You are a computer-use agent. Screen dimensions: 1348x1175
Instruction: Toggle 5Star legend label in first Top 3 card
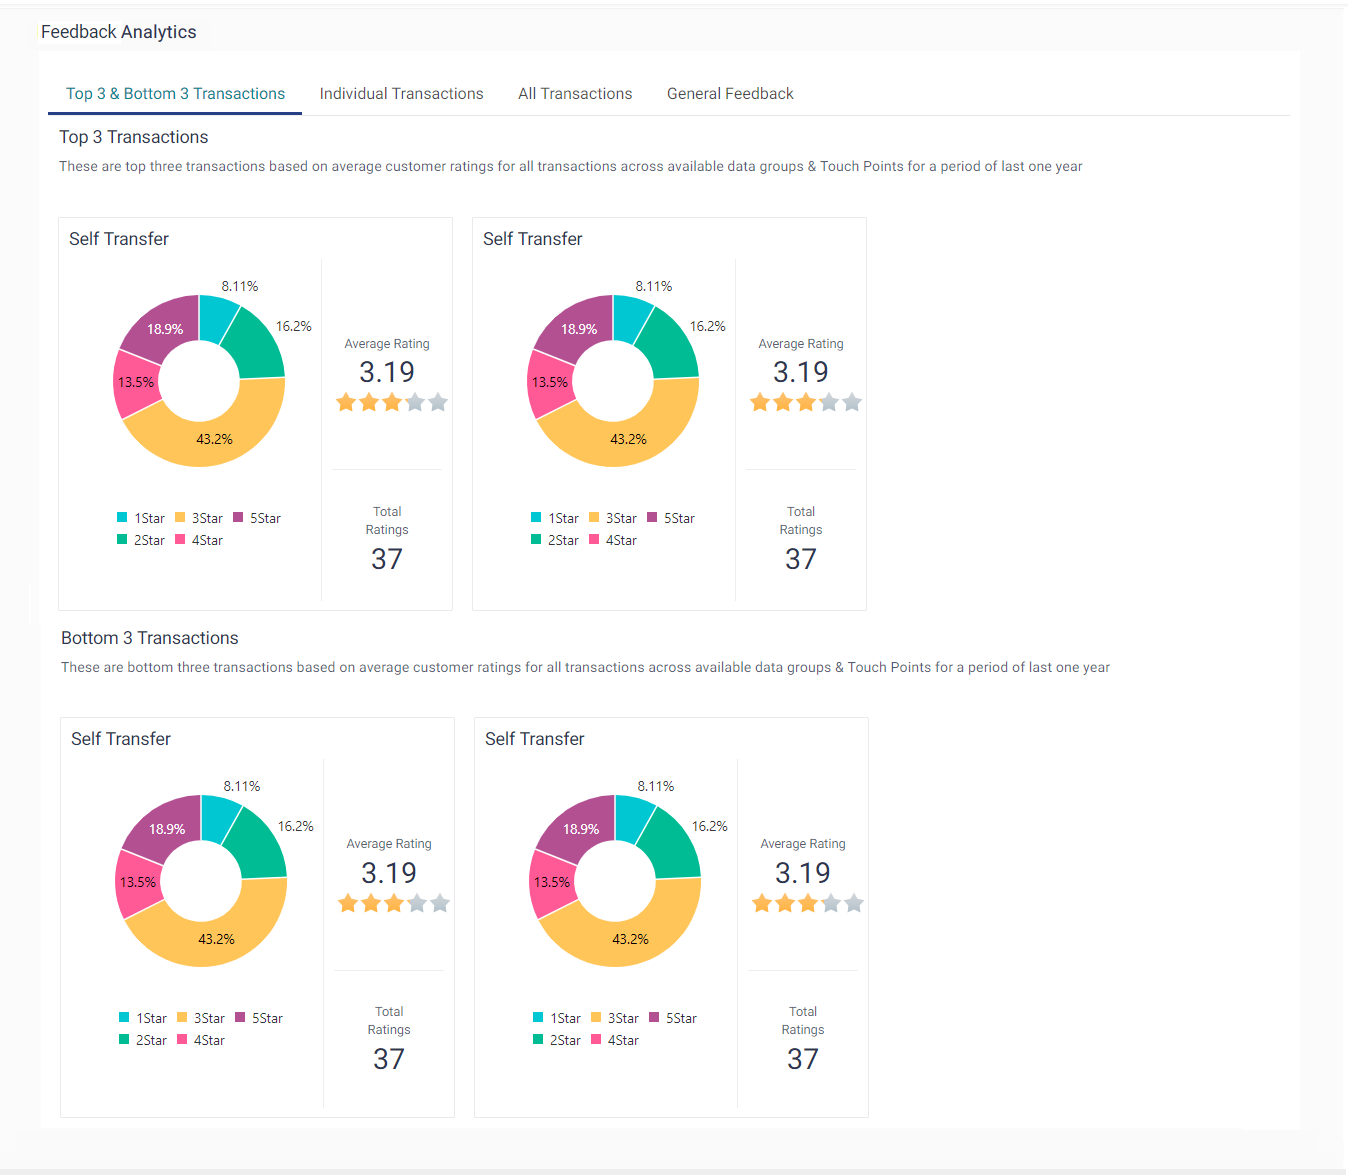[x=265, y=518]
